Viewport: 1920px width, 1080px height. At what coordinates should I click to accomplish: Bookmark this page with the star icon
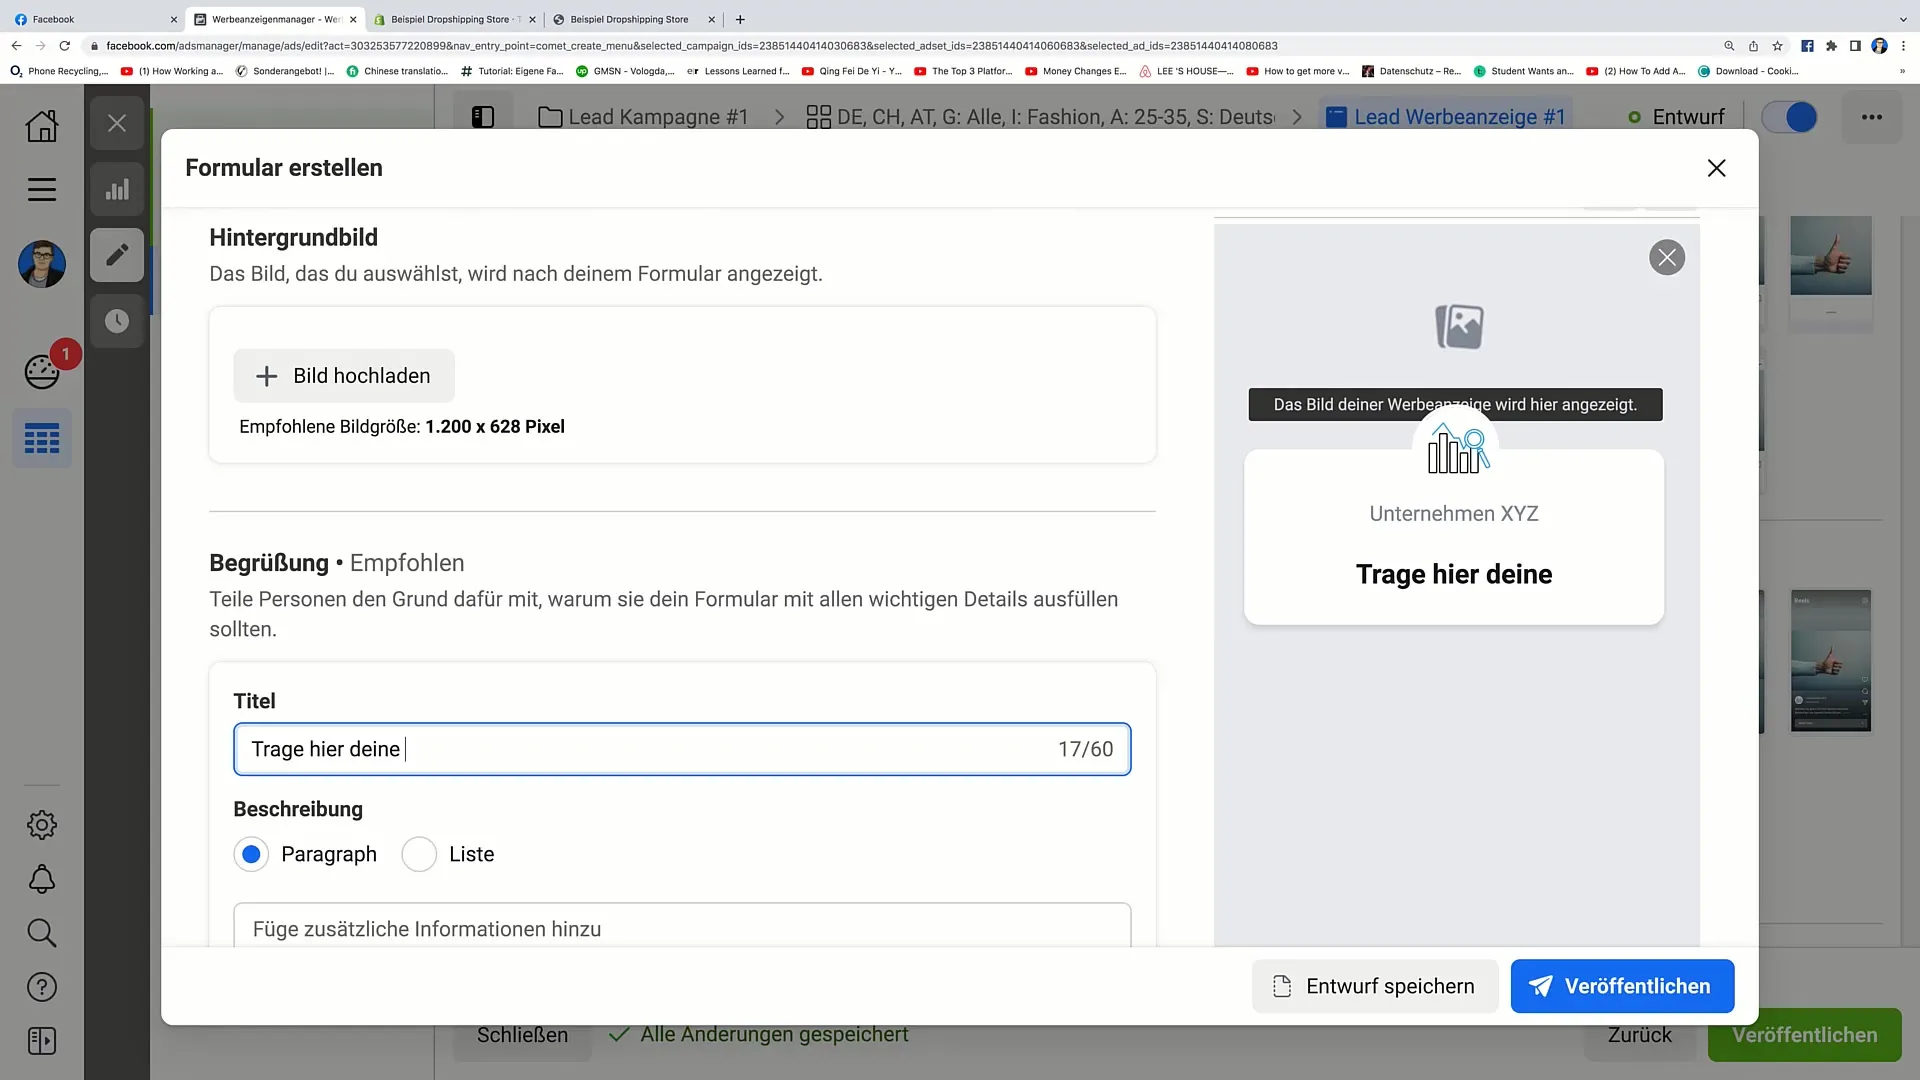point(1777,46)
